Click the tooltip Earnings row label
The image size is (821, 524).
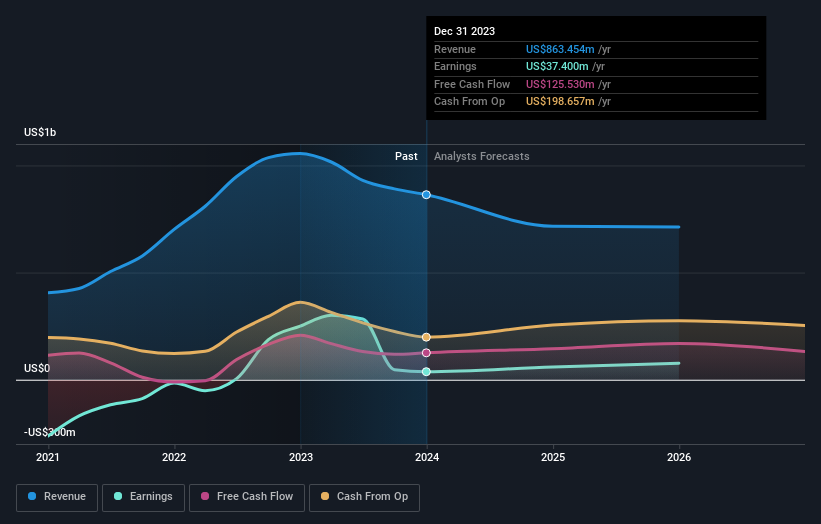[456, 66]
